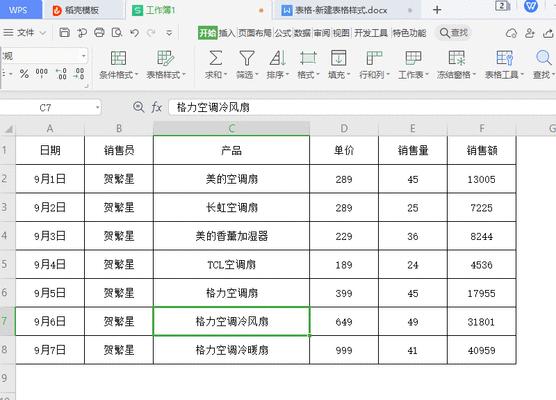Click the Format (格式) icon
556x400 pixels.
point(308,58)
